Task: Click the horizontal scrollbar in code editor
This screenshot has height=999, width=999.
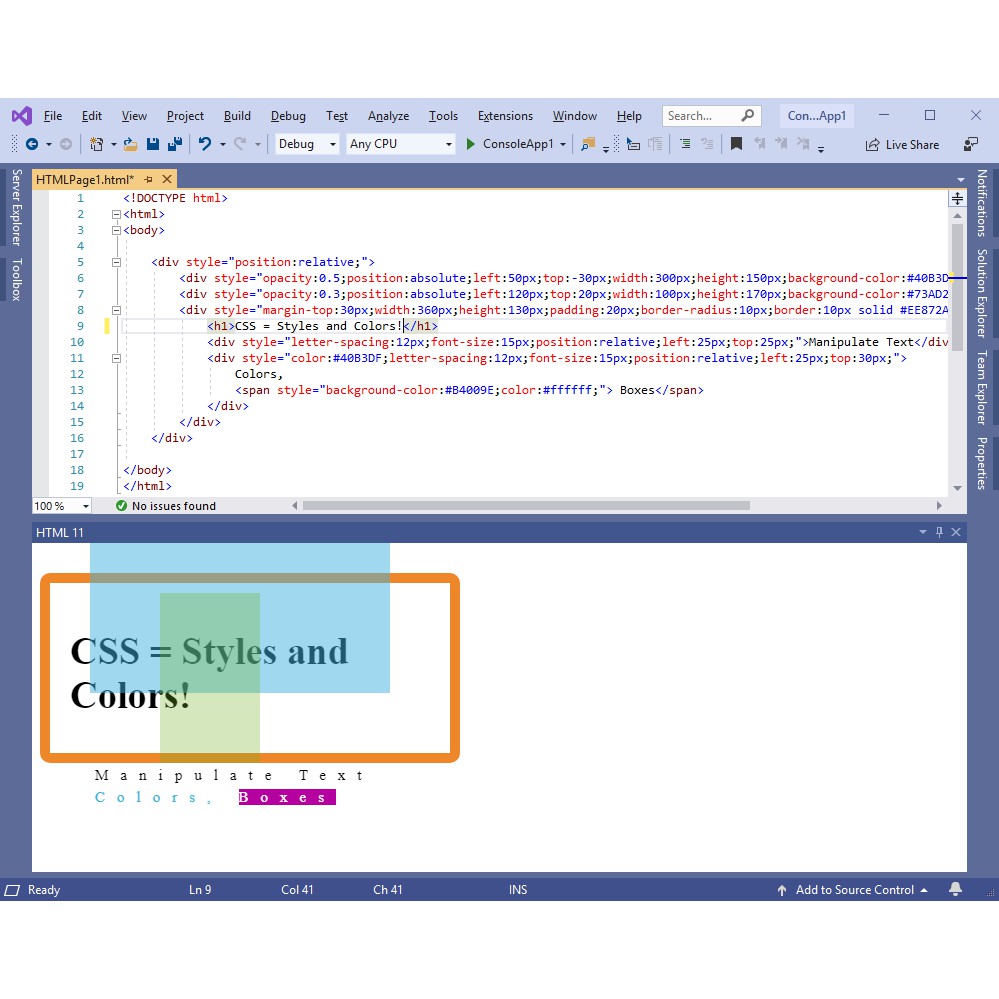Action: [x=525, y=506]
